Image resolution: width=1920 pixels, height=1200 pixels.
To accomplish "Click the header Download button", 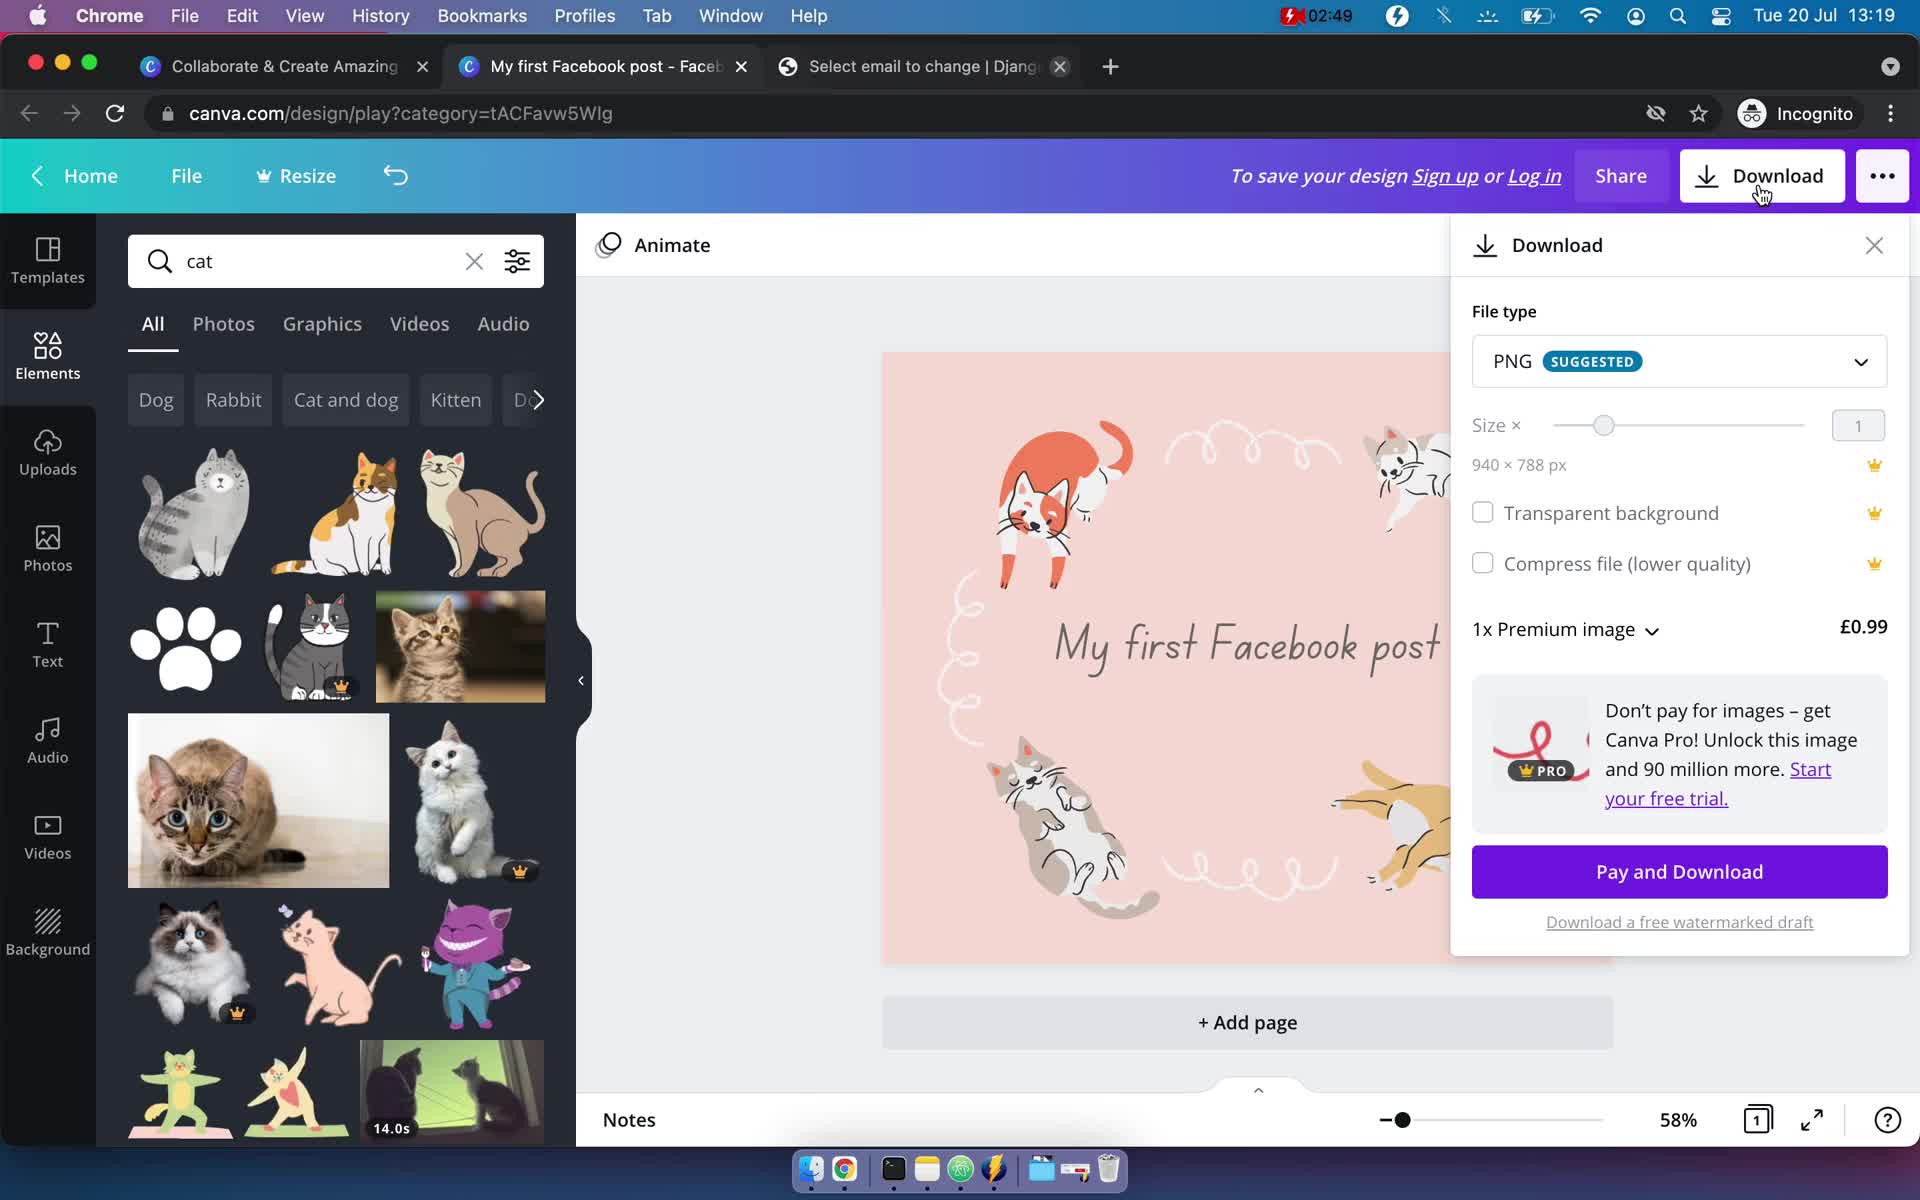I will pos(1761,176).
